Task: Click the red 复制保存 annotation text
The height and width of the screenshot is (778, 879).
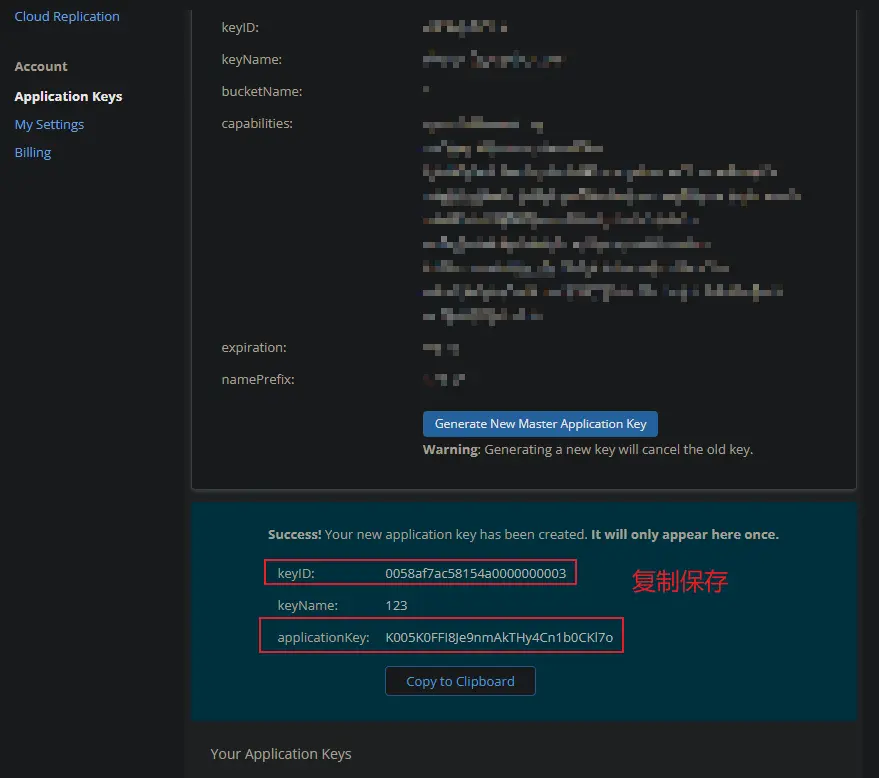Action: tap(679, 581)
